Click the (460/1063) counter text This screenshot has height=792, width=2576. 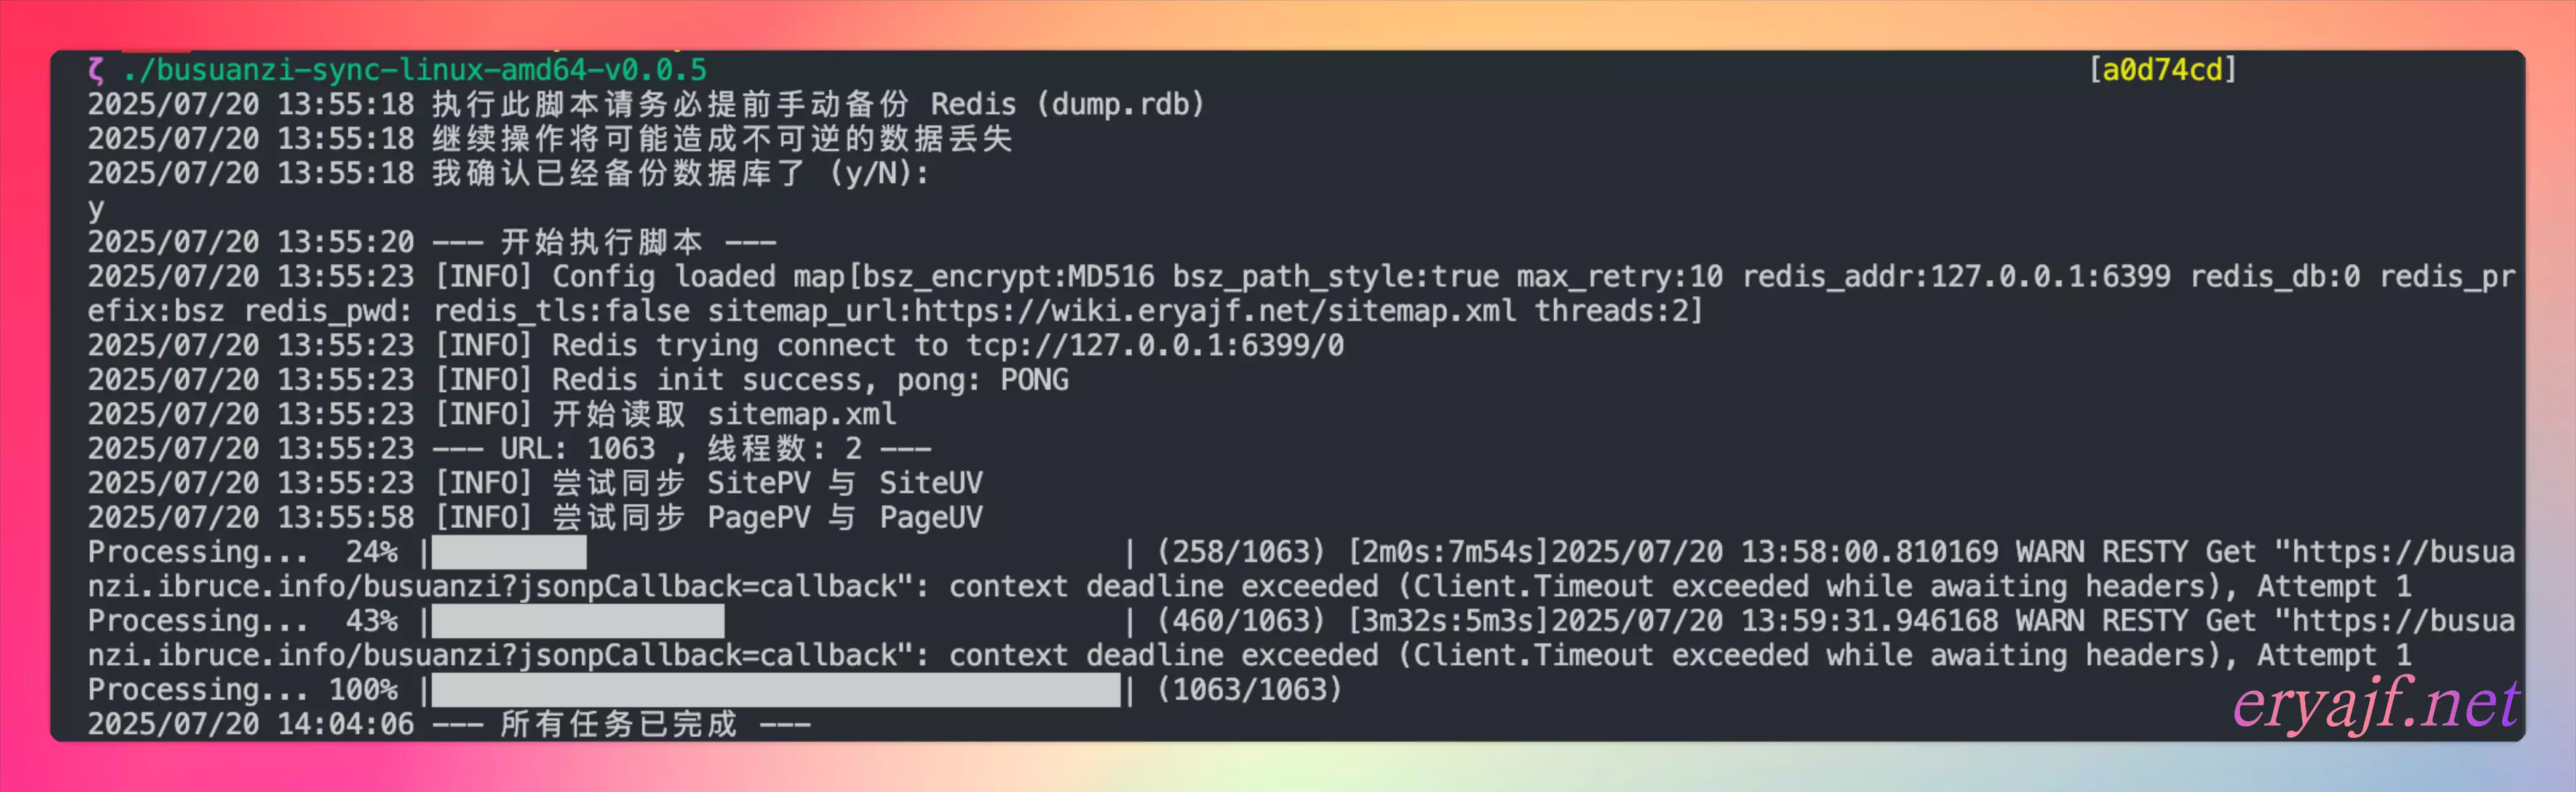tap(1241, 621)
